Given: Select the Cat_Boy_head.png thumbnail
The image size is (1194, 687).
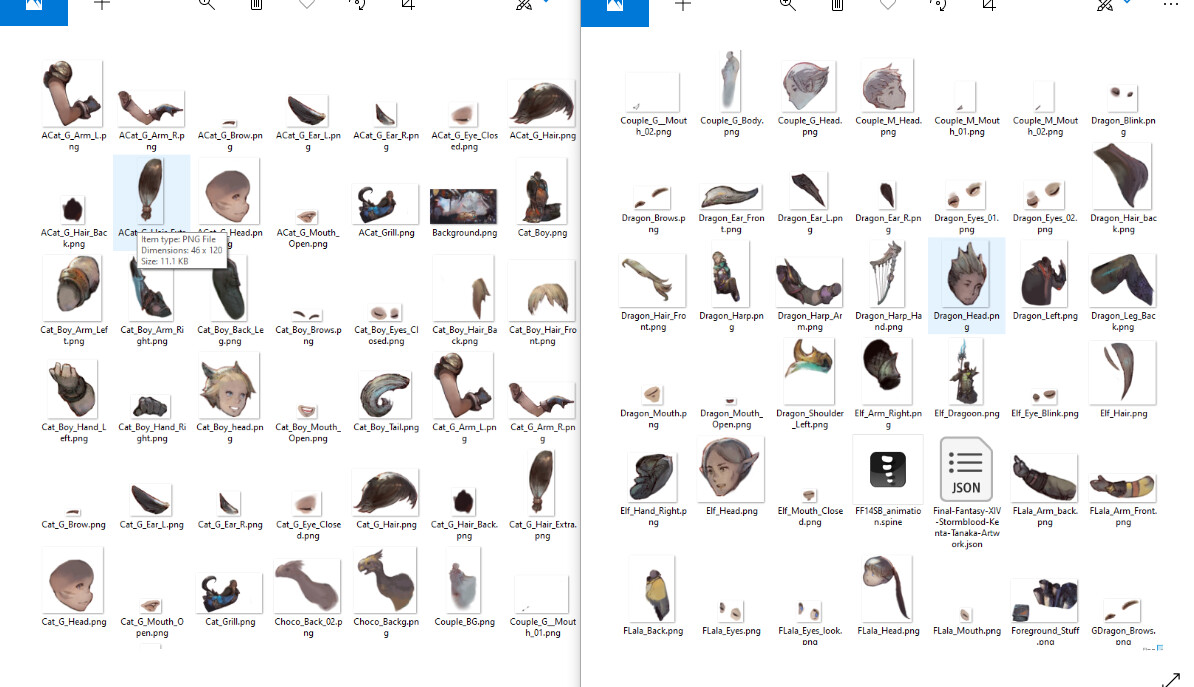Looking at the screenshot, I should (x=228, y=386).
